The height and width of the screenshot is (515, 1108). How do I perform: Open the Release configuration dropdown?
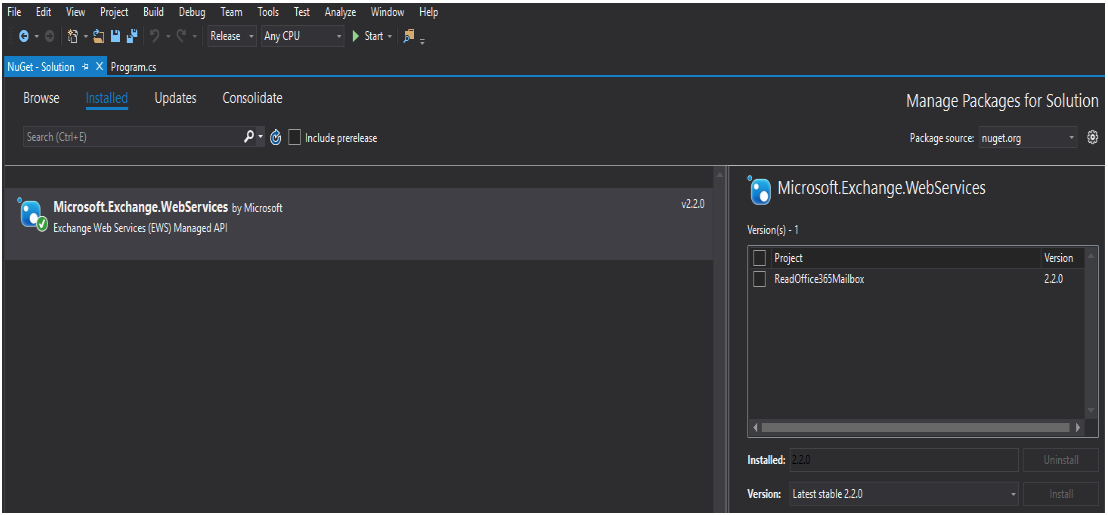[232, 36]
